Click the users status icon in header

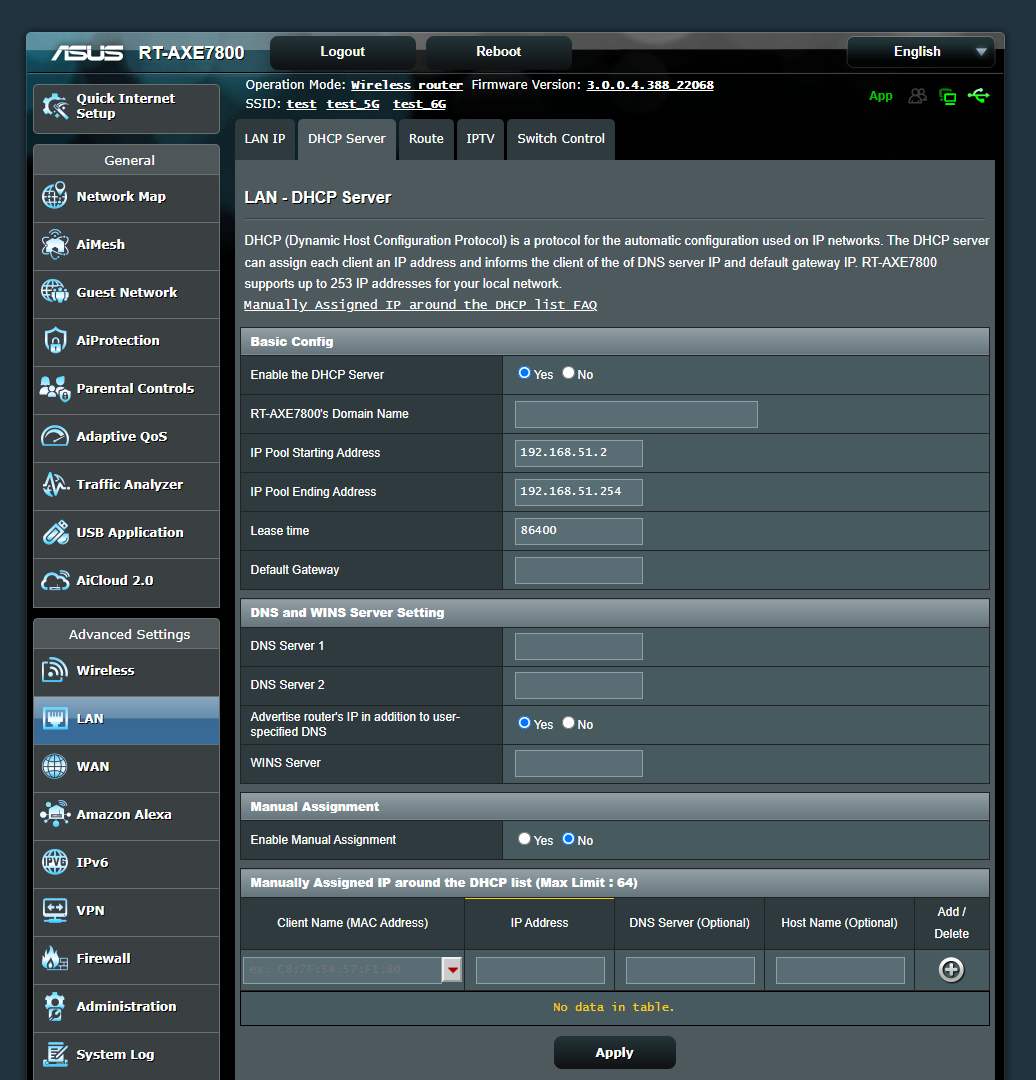(918, 96)
